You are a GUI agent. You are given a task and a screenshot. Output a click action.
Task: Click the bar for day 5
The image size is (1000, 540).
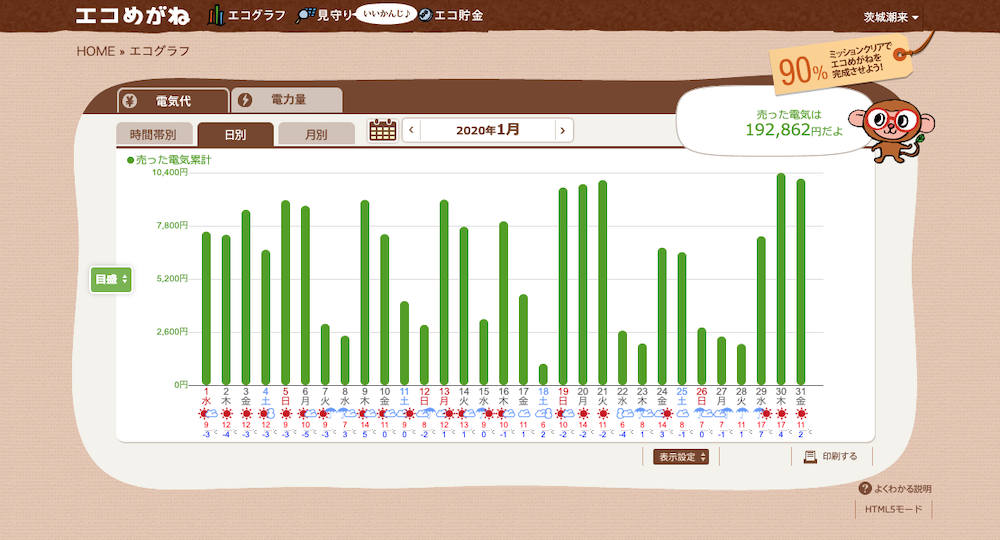[x=286, y=293]
